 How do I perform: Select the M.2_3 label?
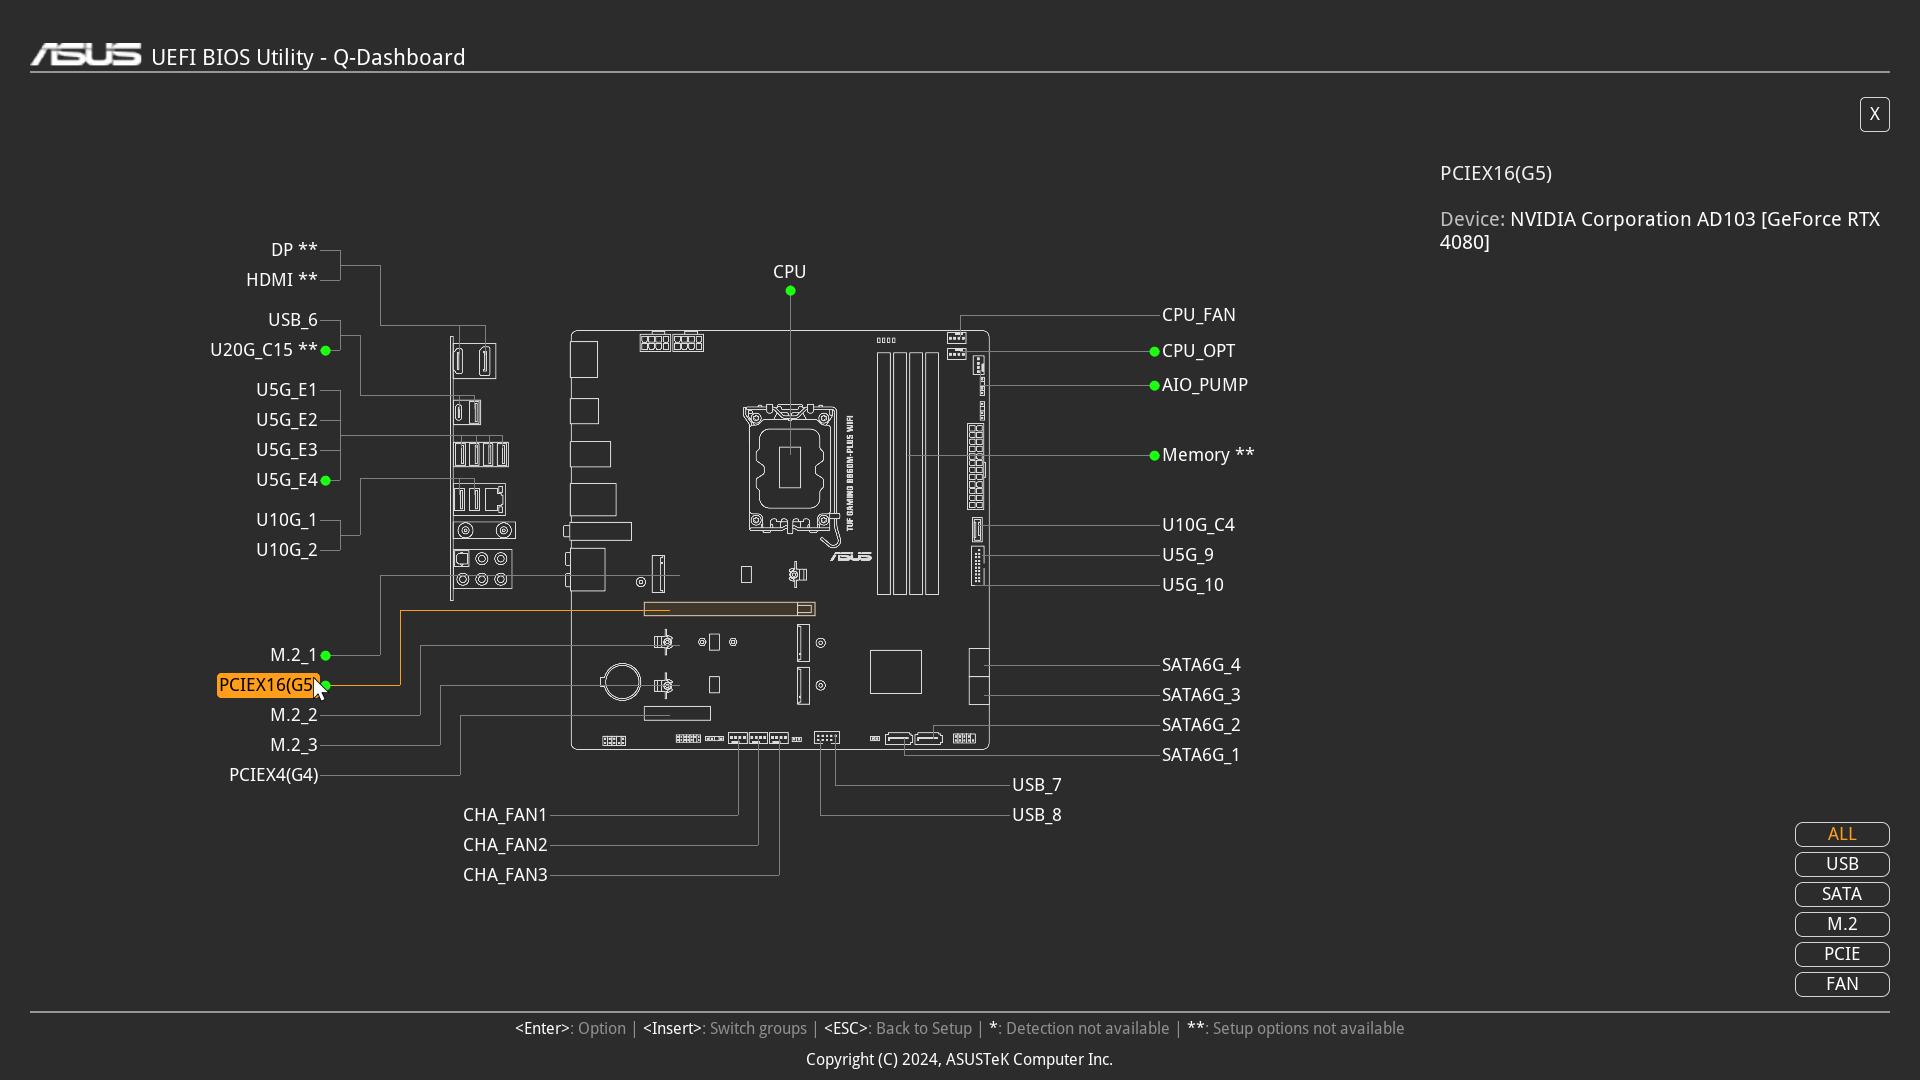coord(294,745)
